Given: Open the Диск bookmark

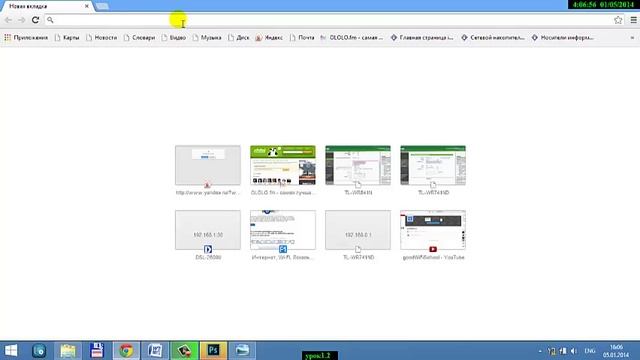Looking at the screenshot, I should [x=239, y=38].
